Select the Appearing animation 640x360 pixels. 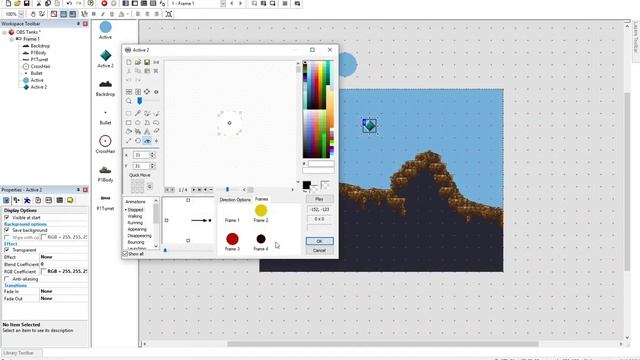(x=137, y=229)
